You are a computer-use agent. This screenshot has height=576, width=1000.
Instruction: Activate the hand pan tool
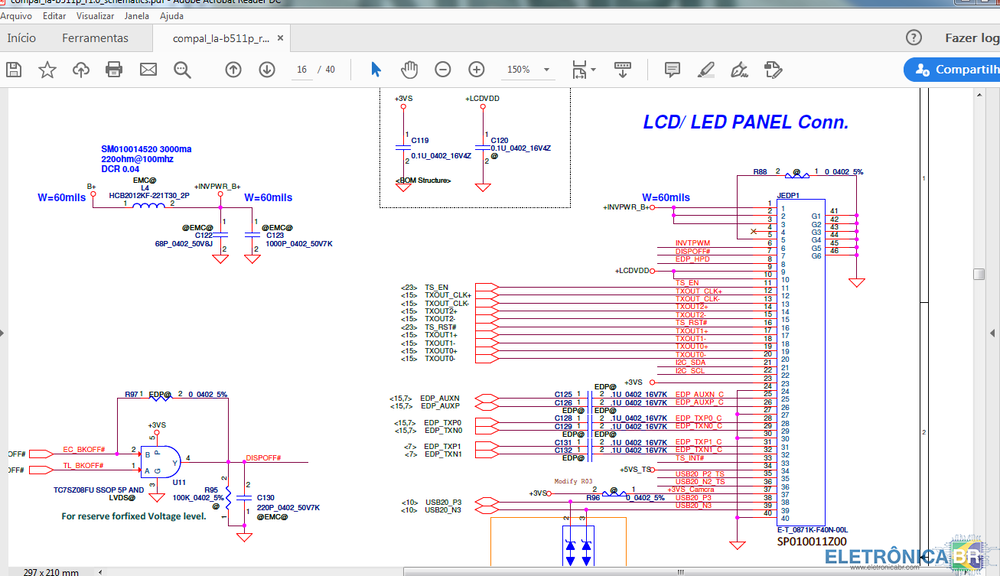(x=409, y=69)
